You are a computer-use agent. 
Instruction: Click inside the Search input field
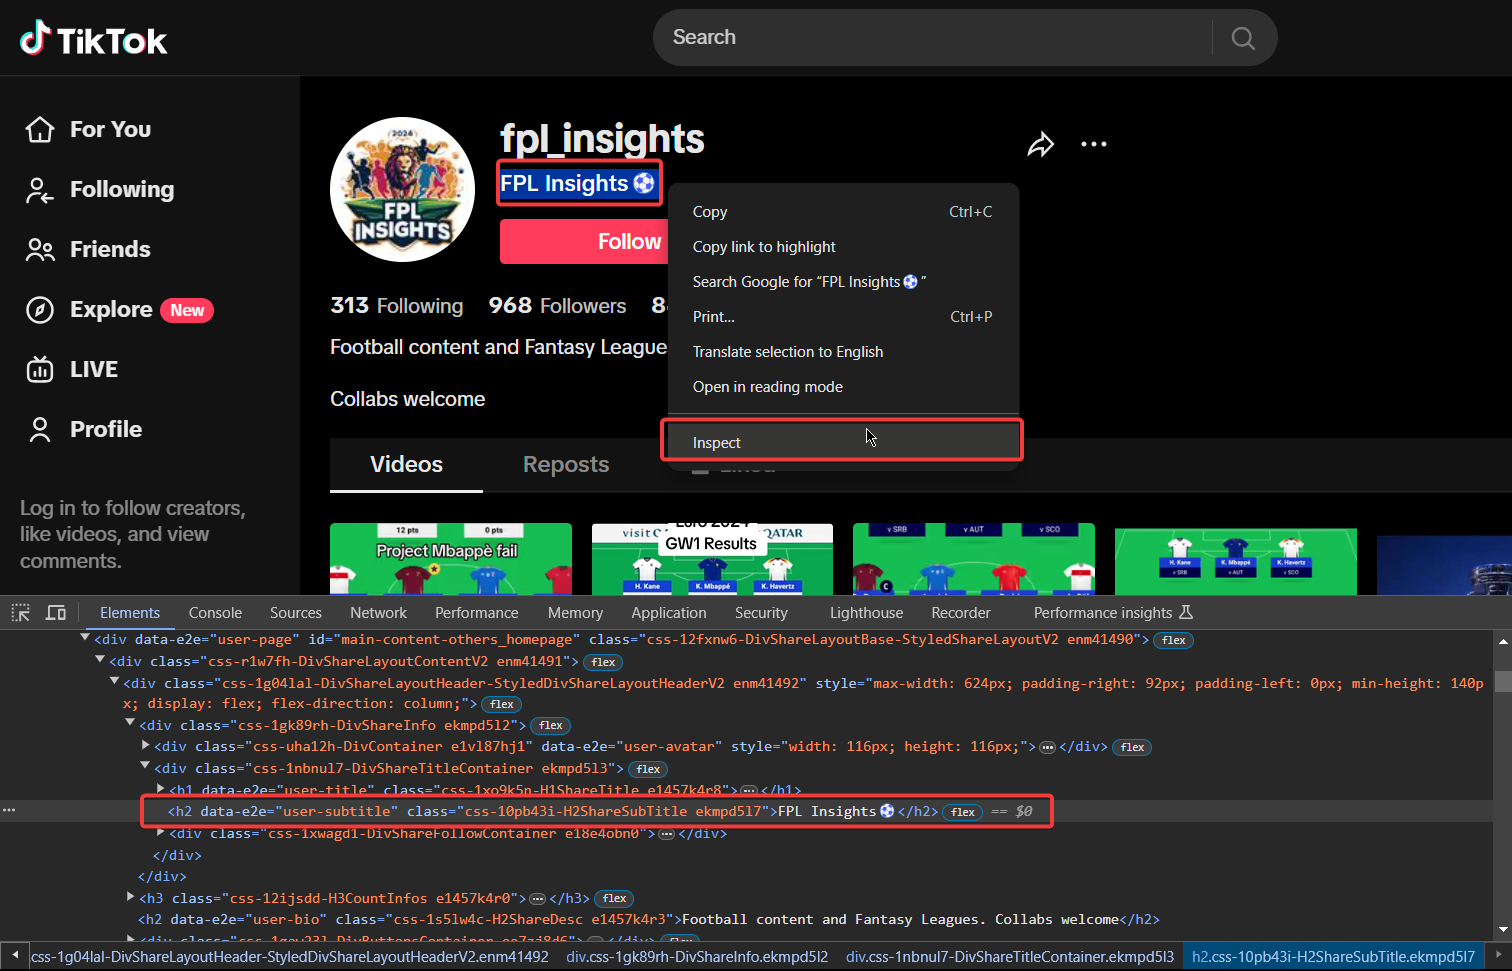click(x=900, y=38)
